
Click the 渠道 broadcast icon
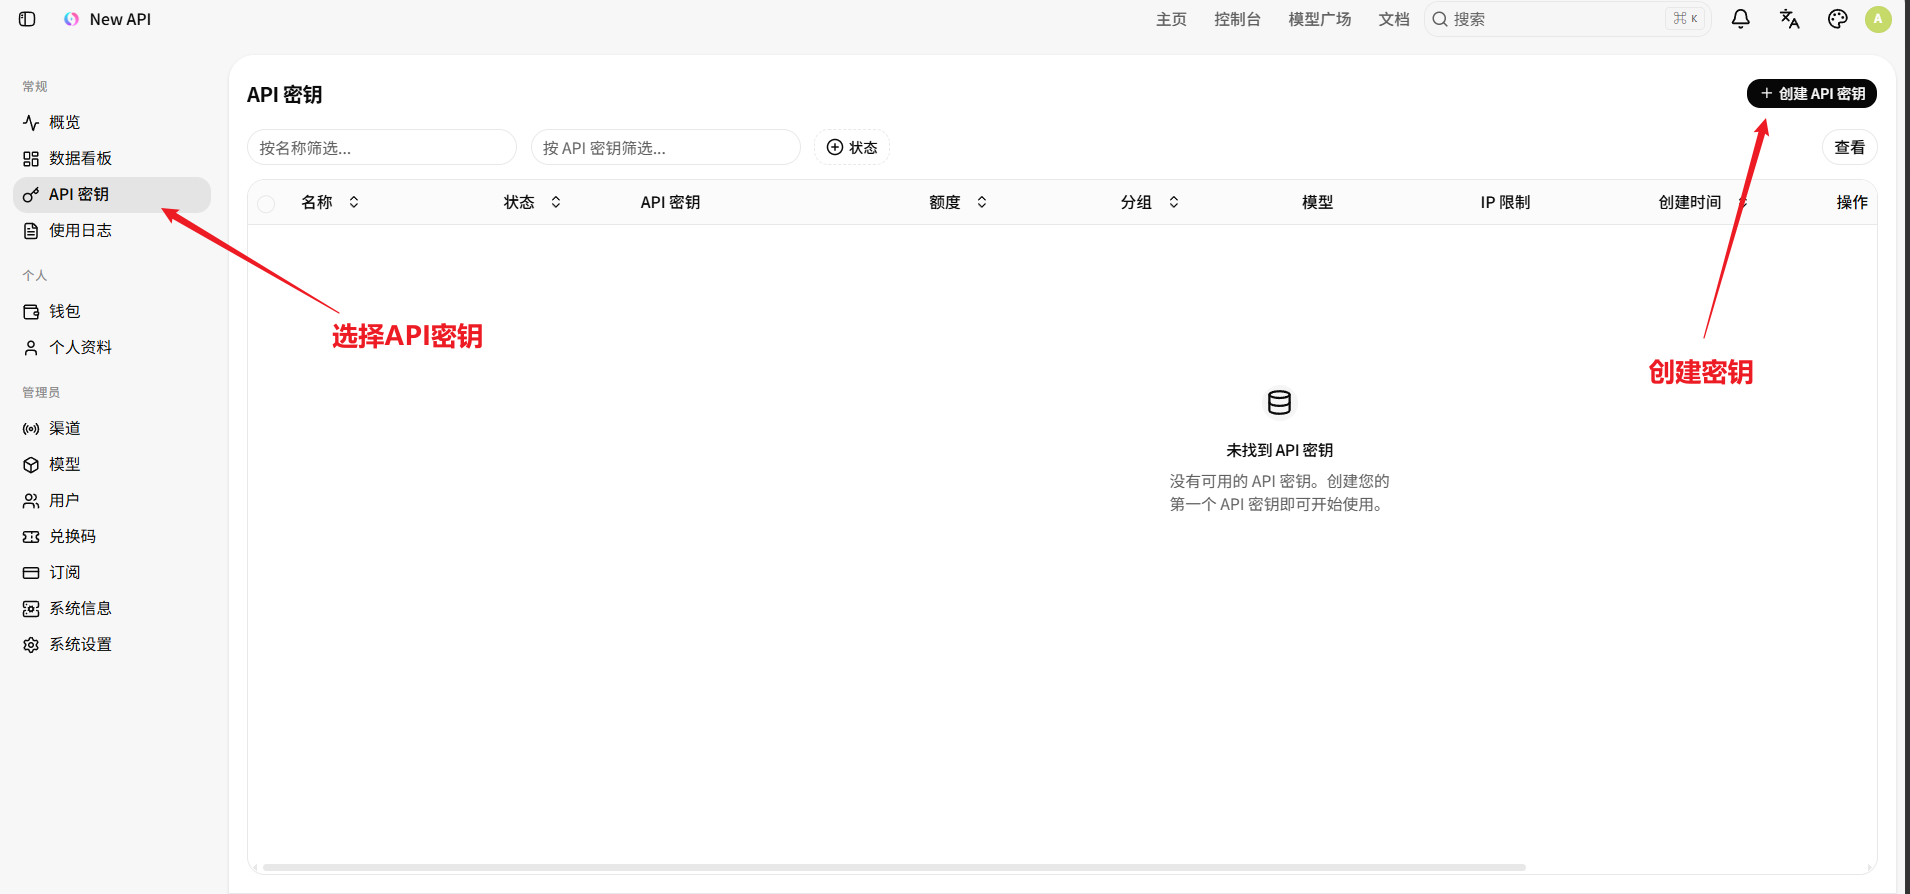point(31,428)
